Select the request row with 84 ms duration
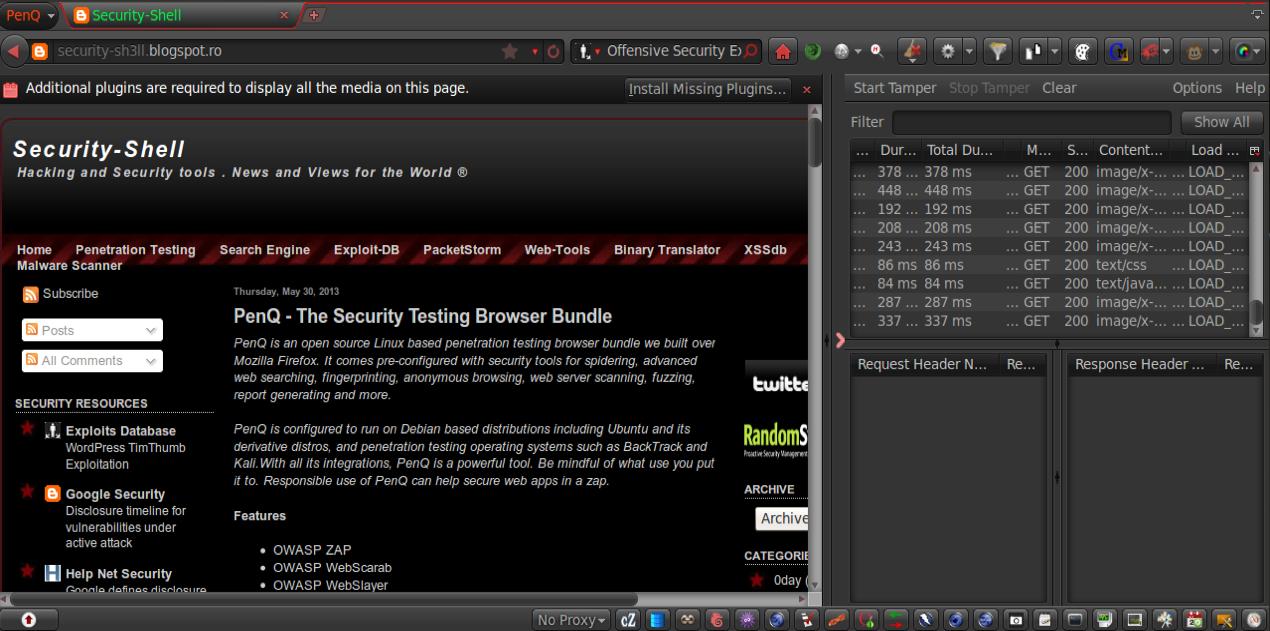The height and width of the screenshot is (631, 1270). tap(1049, 284)
